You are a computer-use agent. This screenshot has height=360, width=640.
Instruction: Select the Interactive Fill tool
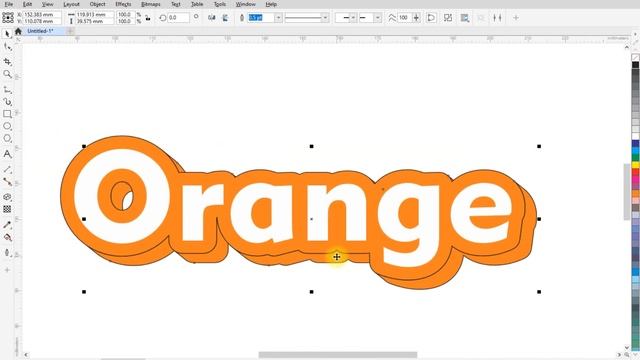pyautogui.click(x=7, y=237)
